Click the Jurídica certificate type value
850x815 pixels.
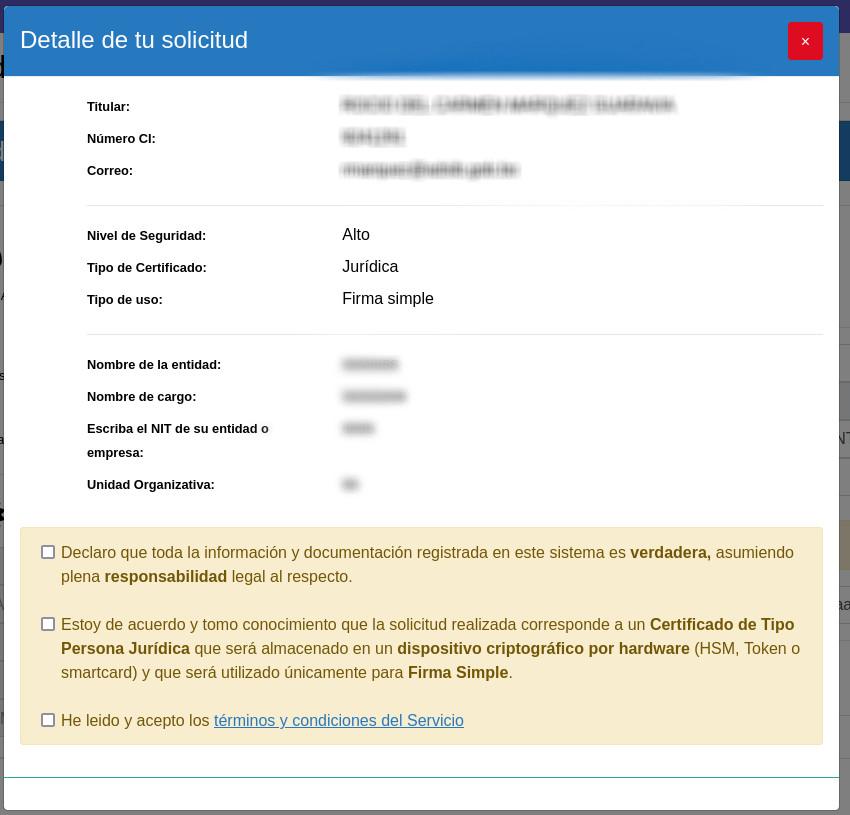(370, 267)
